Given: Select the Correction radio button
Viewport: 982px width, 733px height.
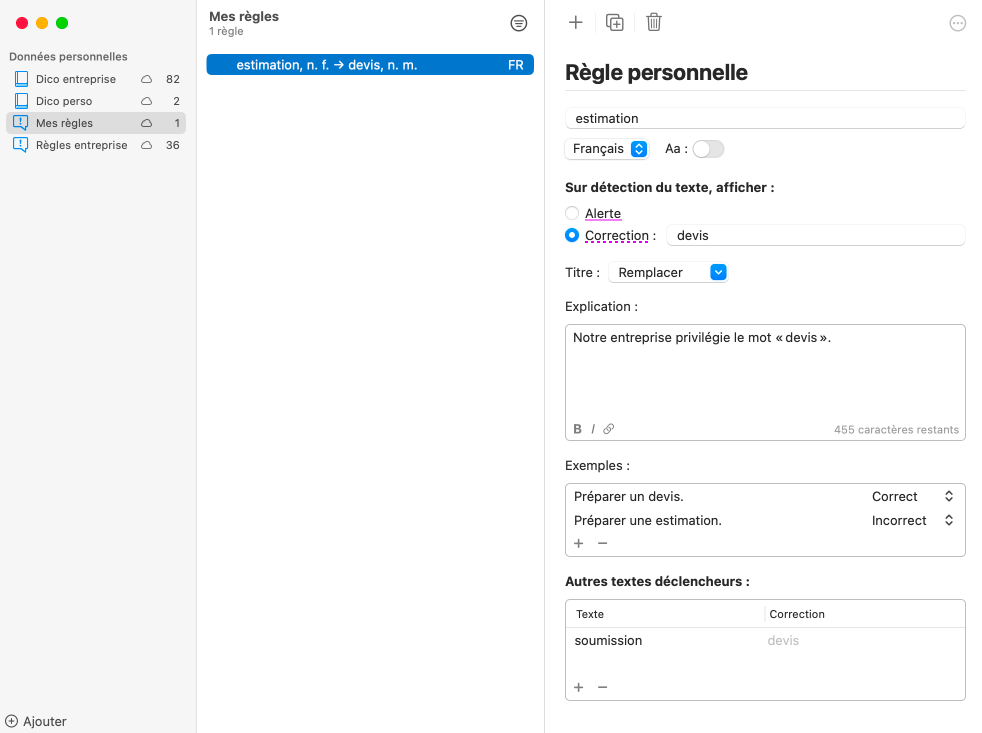Looking at the screenshot, I should [572, 236].
